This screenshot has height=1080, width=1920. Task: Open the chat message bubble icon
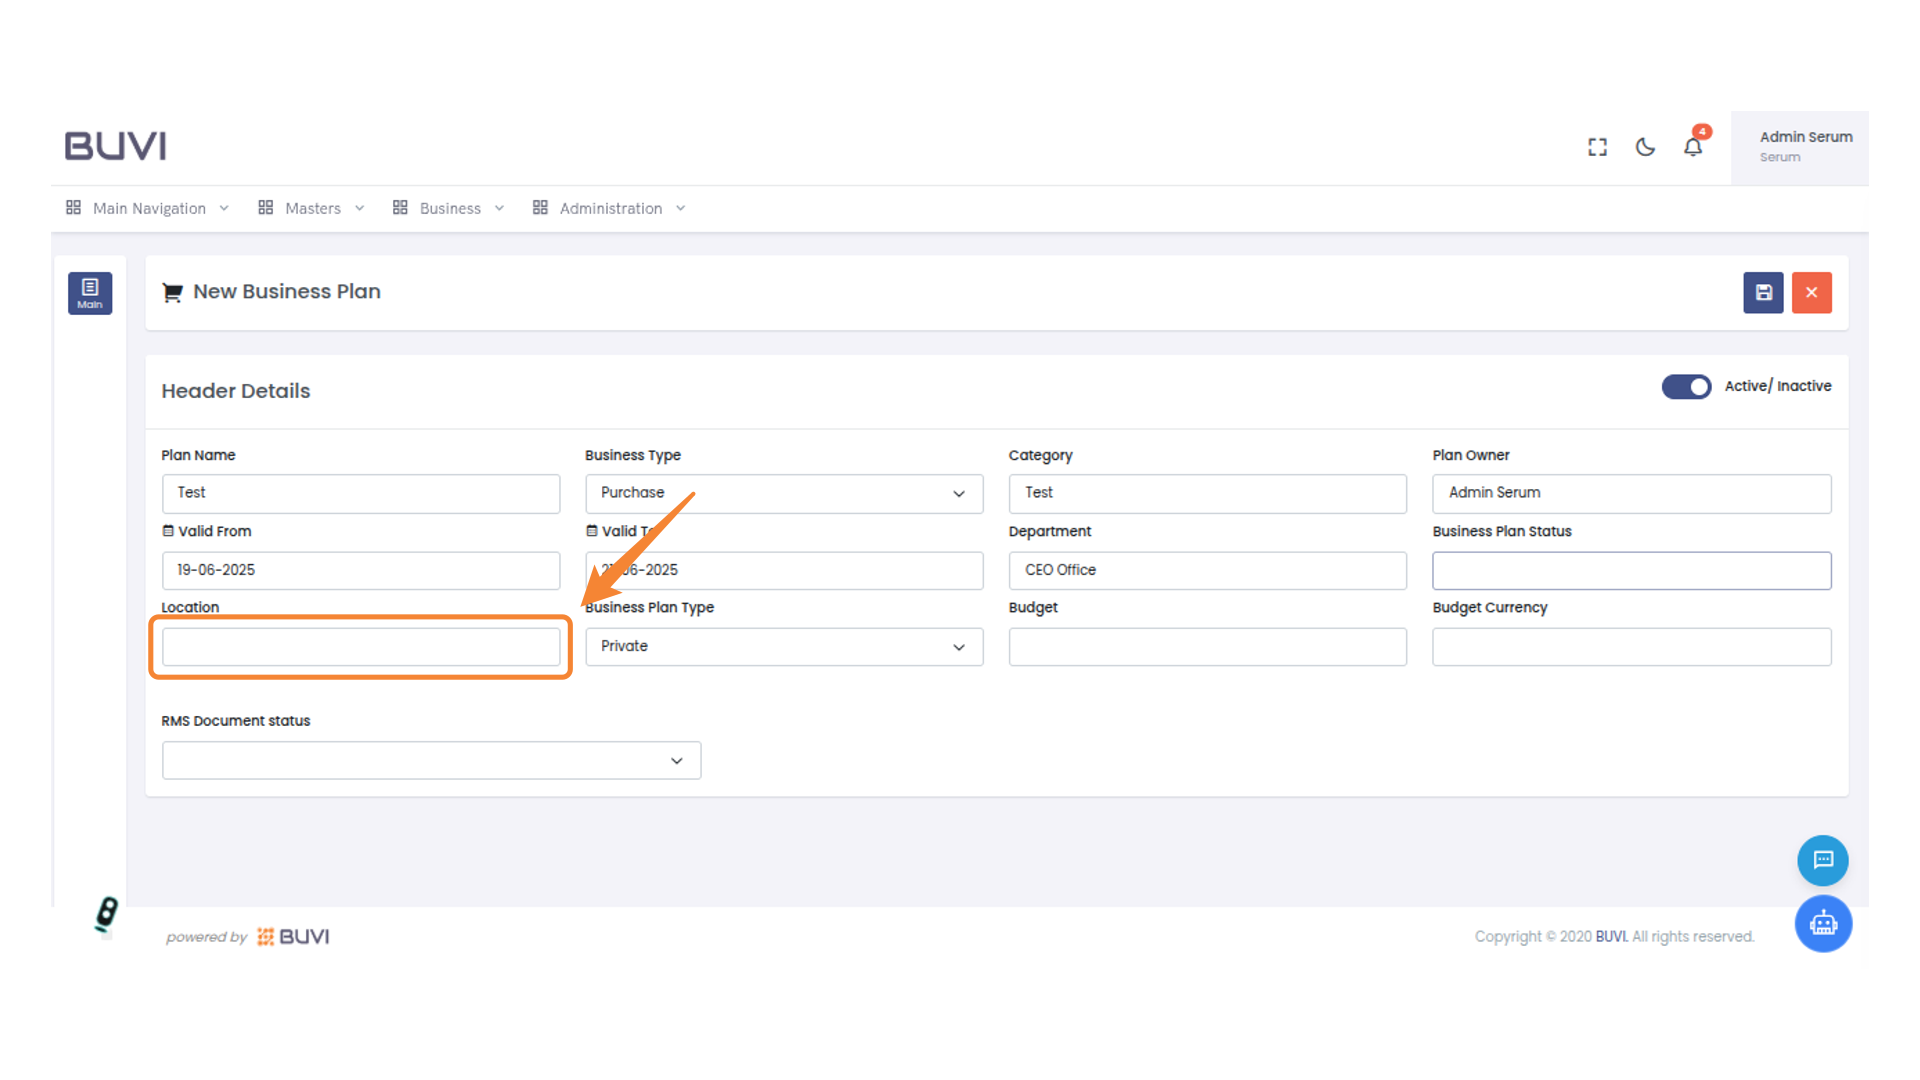(1822, 860)
